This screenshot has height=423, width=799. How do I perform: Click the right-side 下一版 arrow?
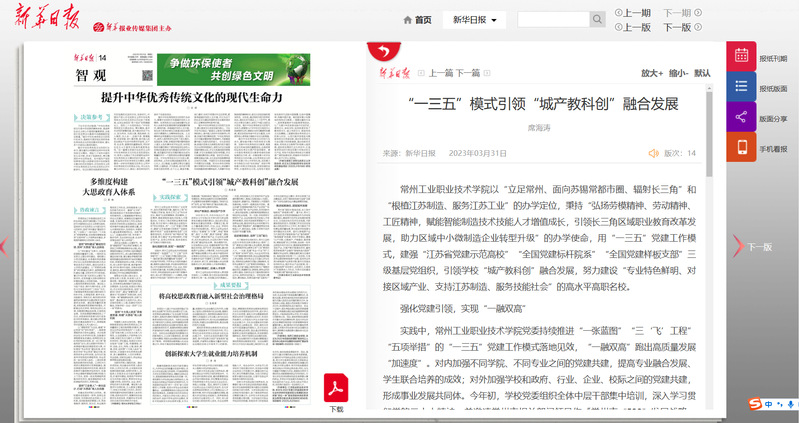point(739,246)
